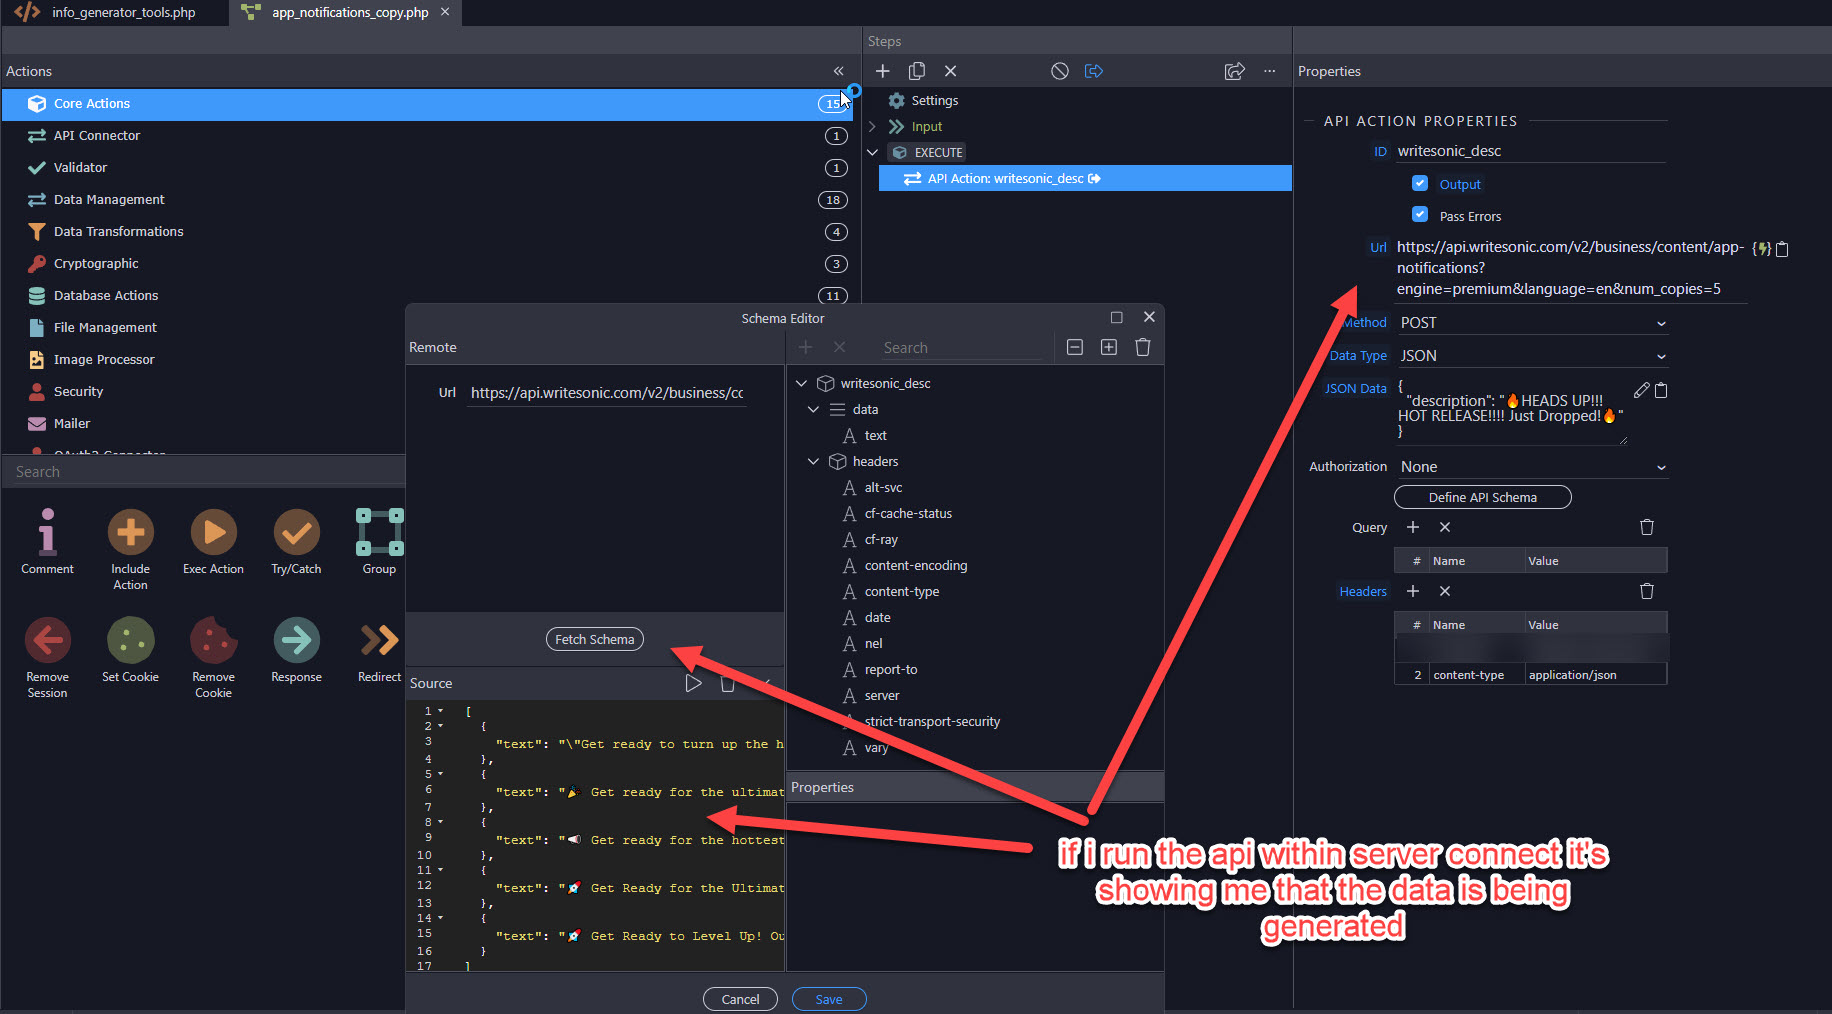This screenshot has height=1014, width=1832.
Task: Open the Database Actions category
Action: (427, 296)
